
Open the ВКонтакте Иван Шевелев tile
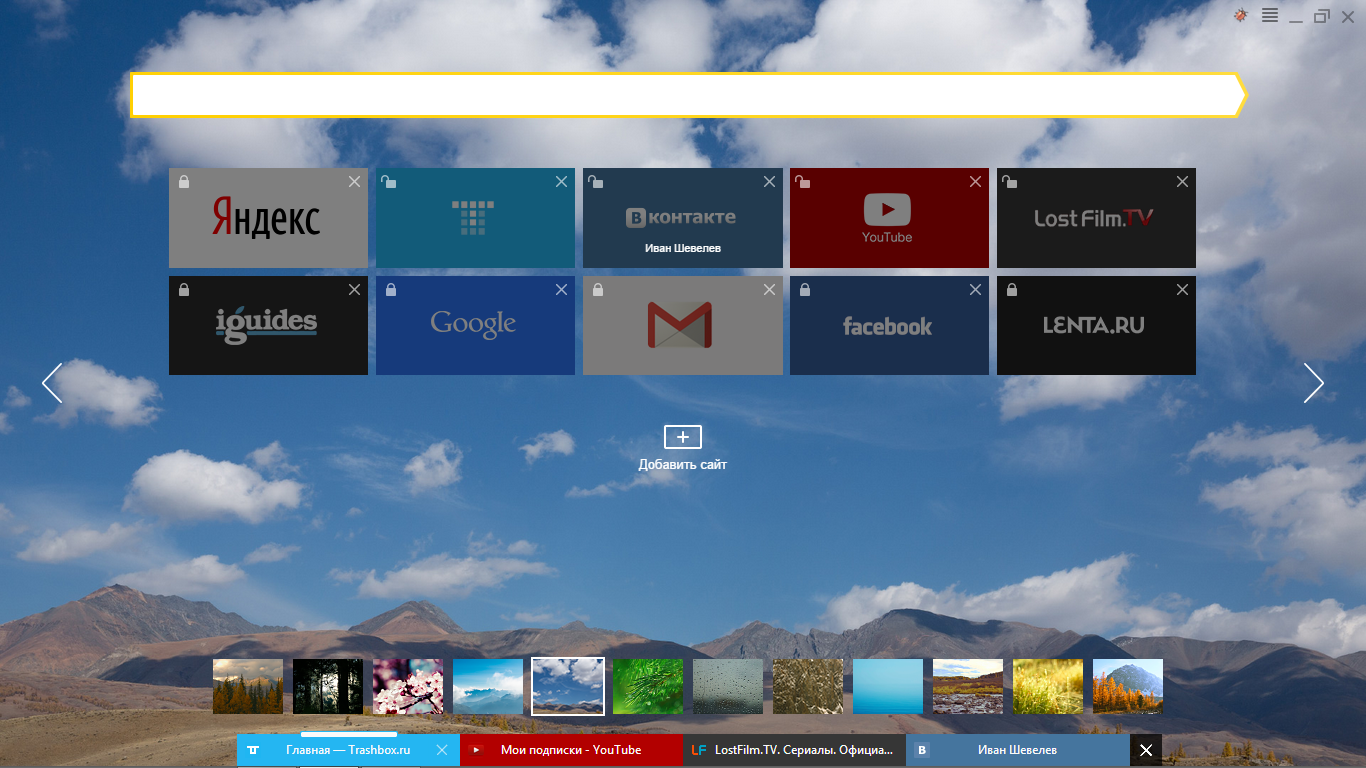(683, 218)
